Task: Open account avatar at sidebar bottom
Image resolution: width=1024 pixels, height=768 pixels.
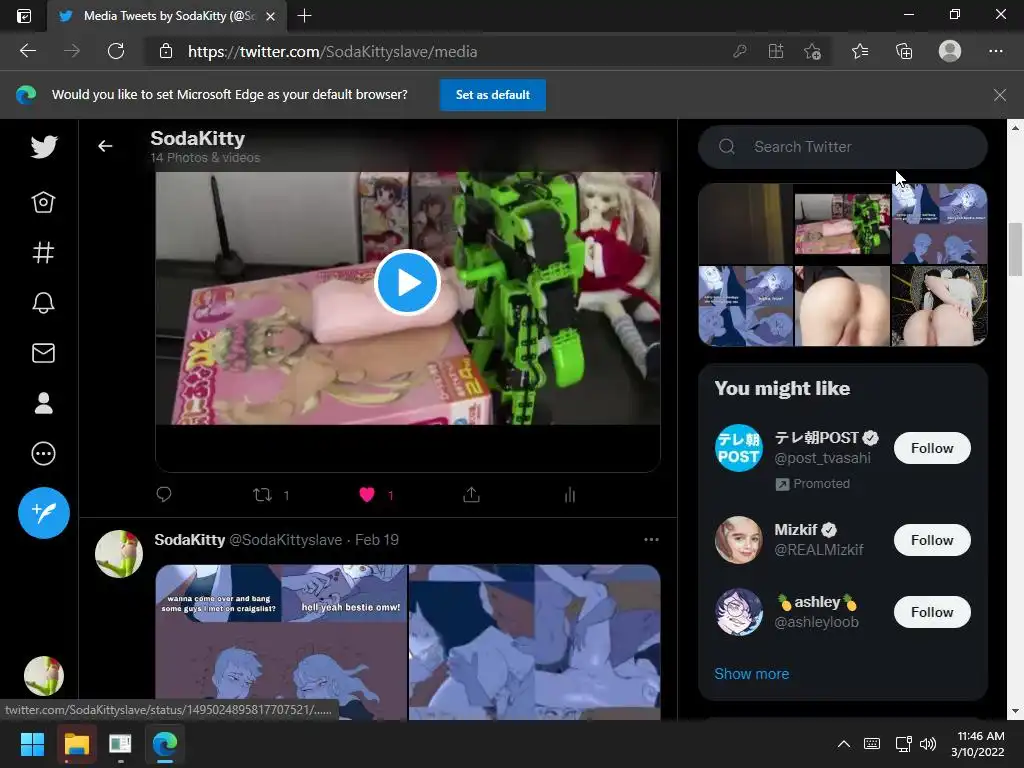Action: [44, 676]
